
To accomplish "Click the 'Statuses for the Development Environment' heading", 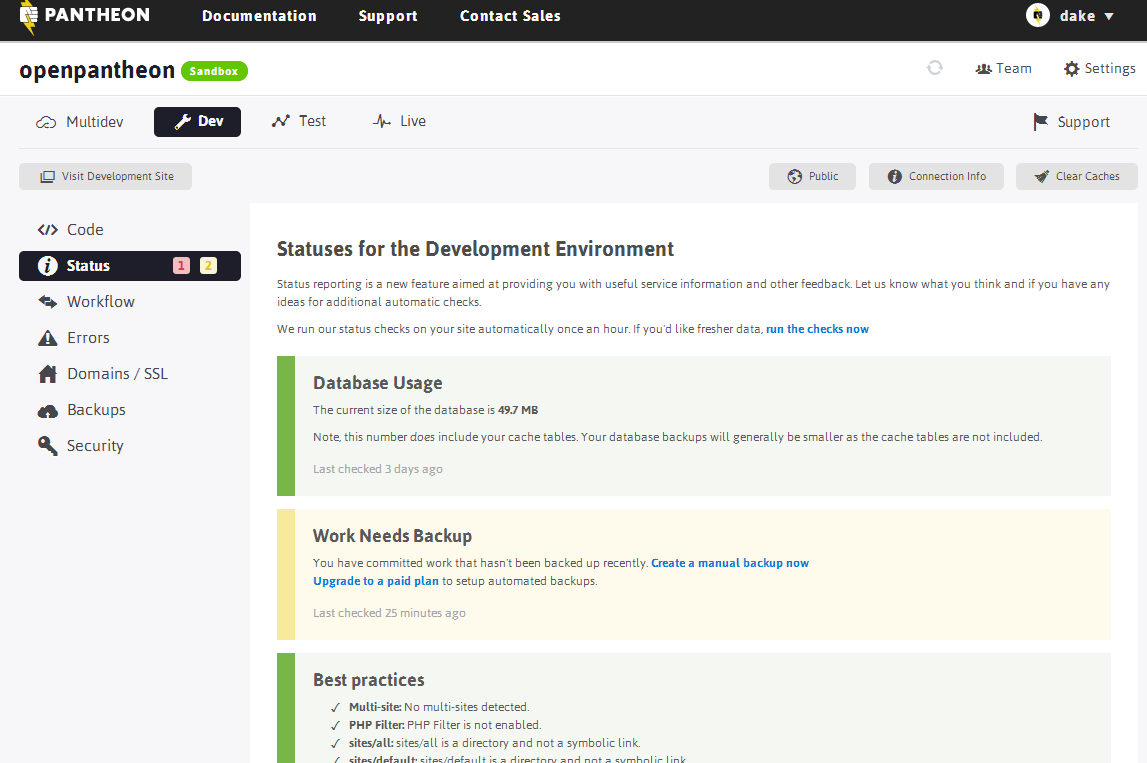I will [x=475, y=249].
